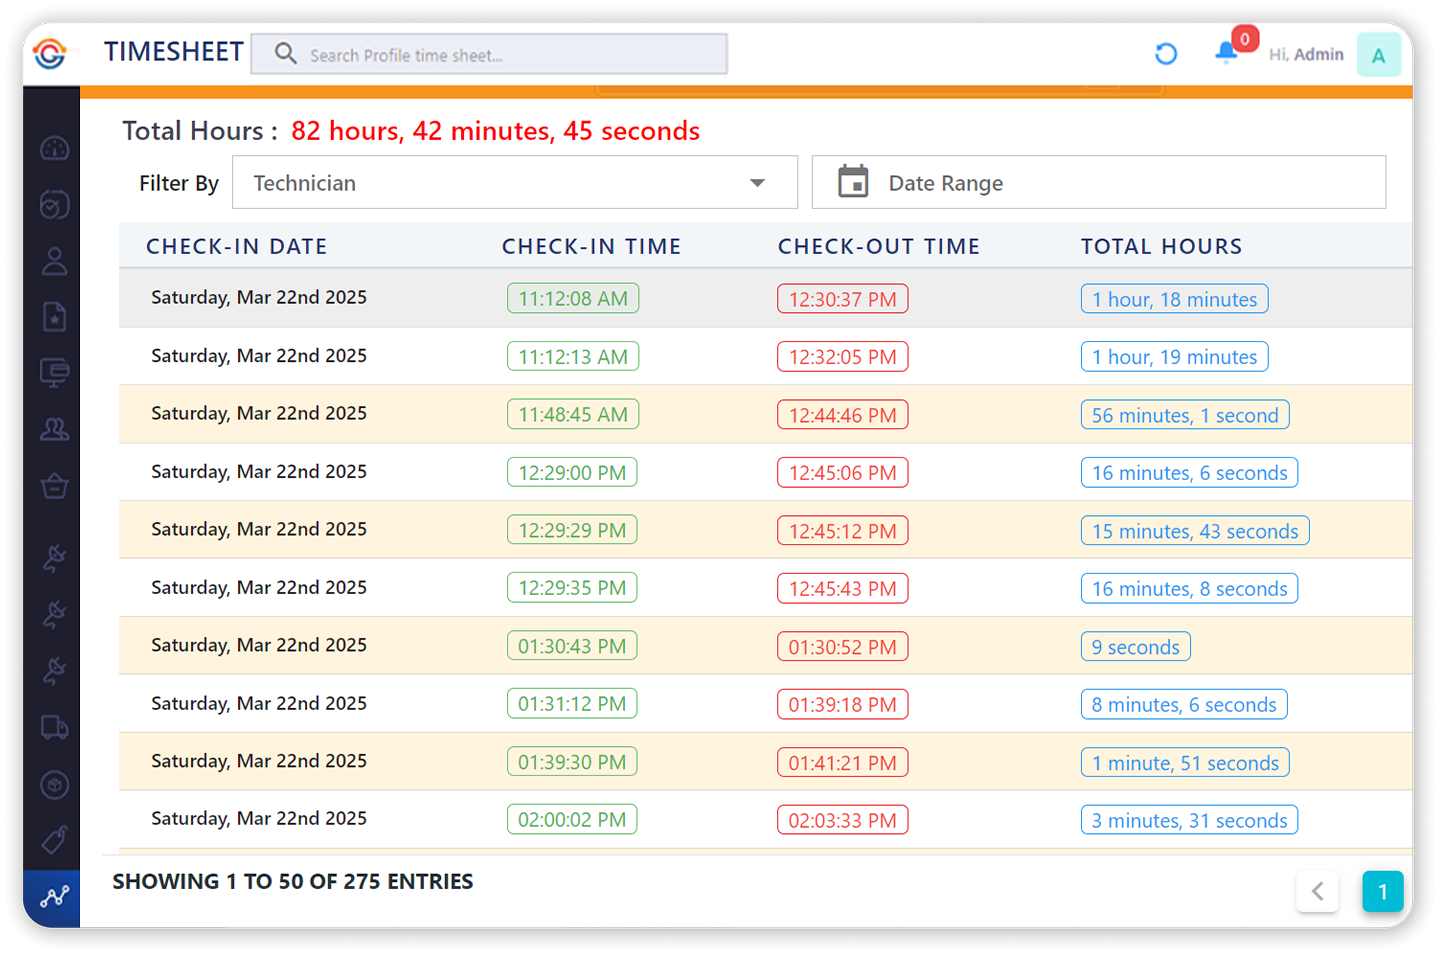
Task: Go to the previous page arrow
Action: (x=1318, y=891)
